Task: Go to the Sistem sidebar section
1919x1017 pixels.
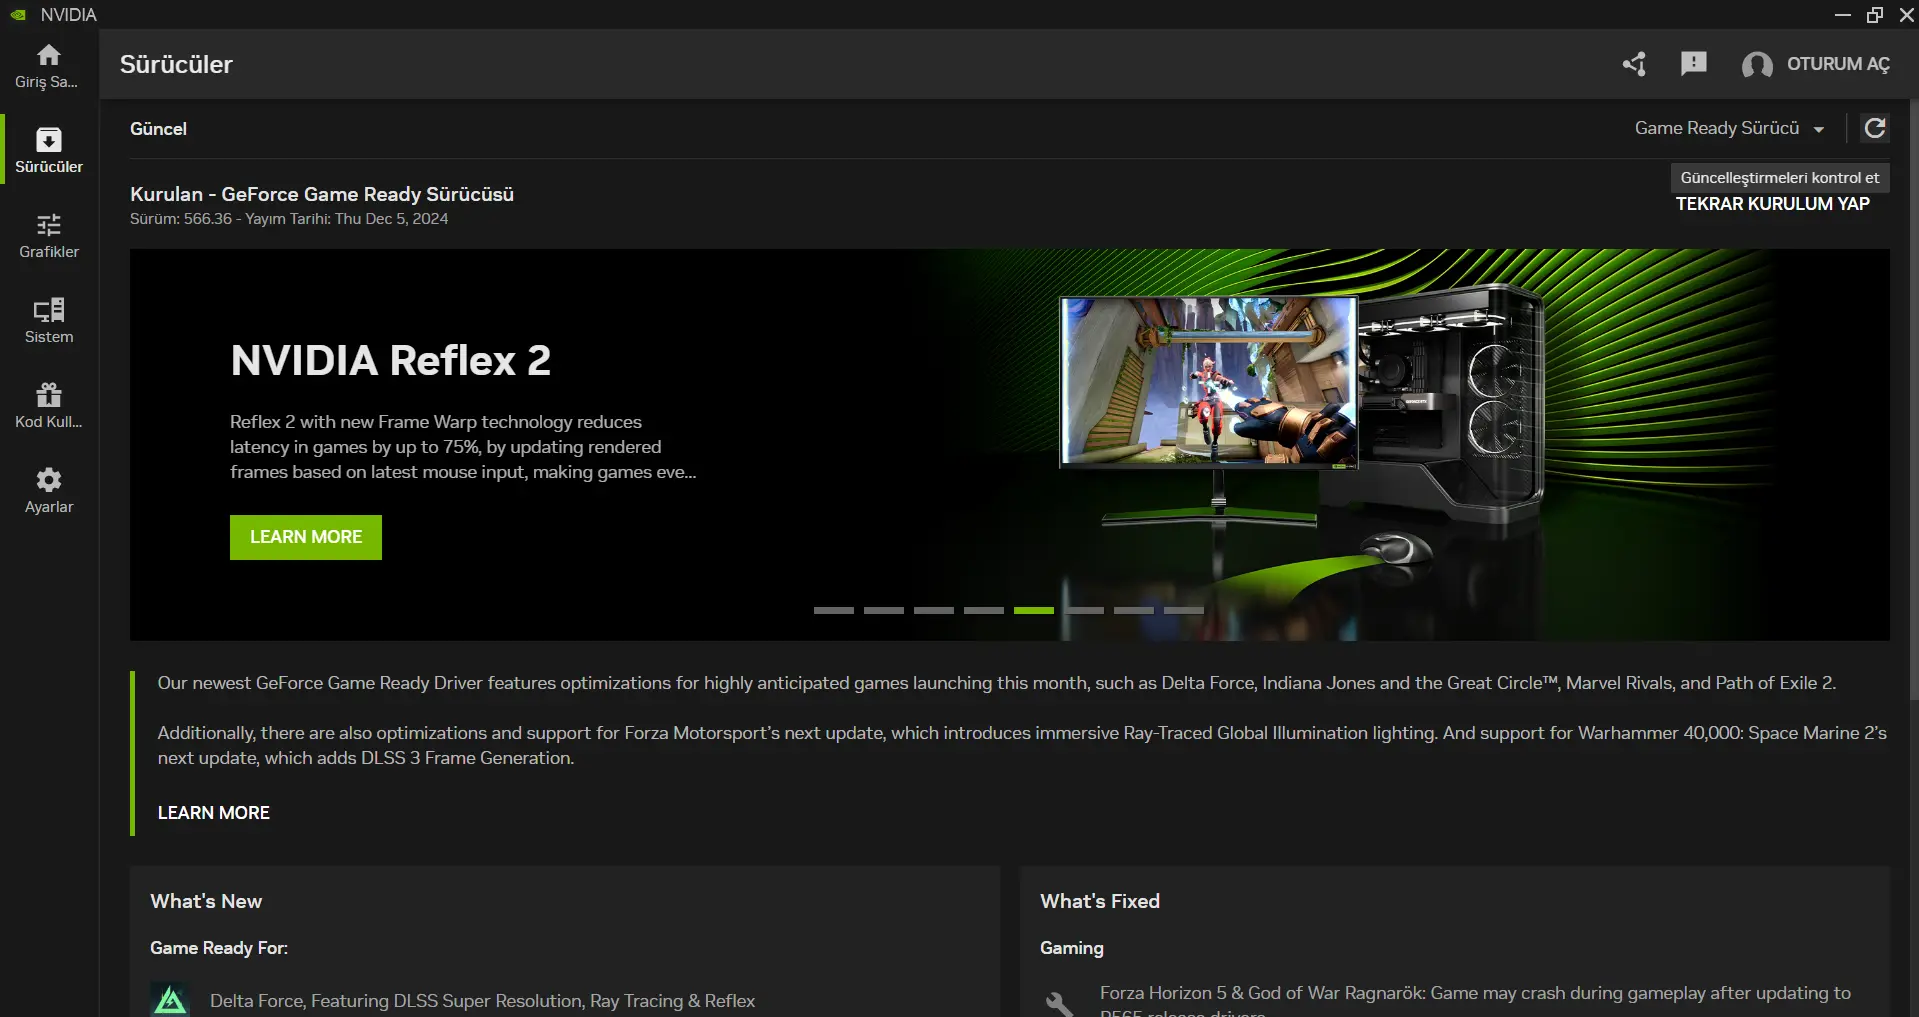Action: 48,321
